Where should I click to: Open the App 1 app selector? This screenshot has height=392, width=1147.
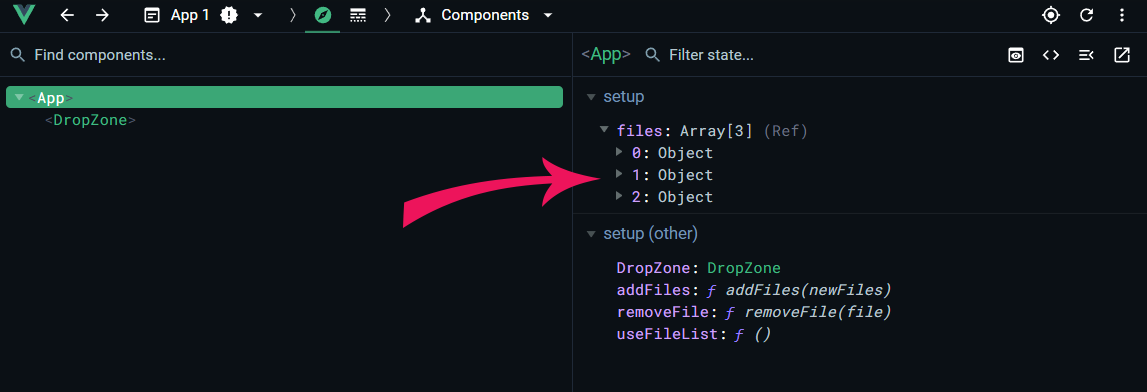[x=204, y=15]
